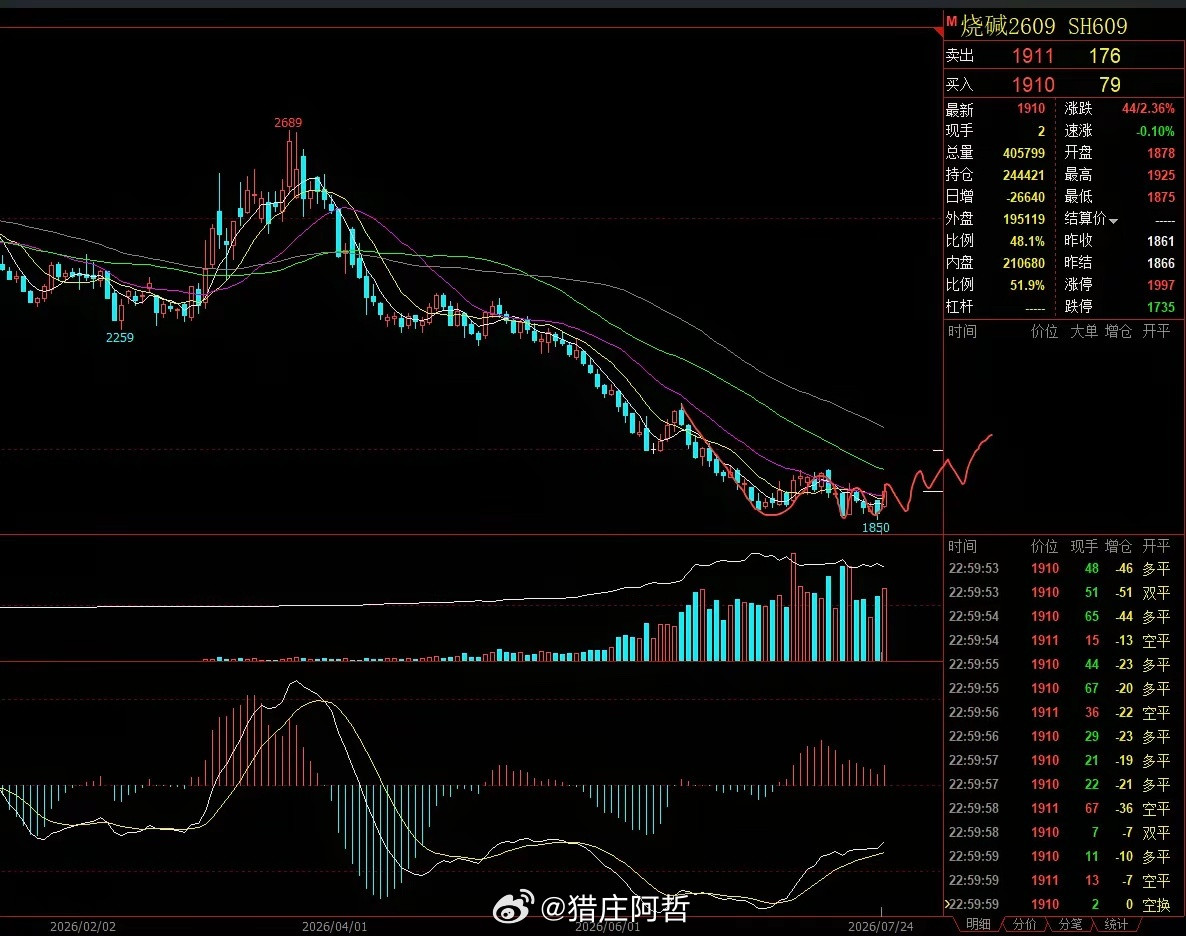Select the tick row with volume 21
This screenshot has height=936, width=1186.
[1060, 760]
